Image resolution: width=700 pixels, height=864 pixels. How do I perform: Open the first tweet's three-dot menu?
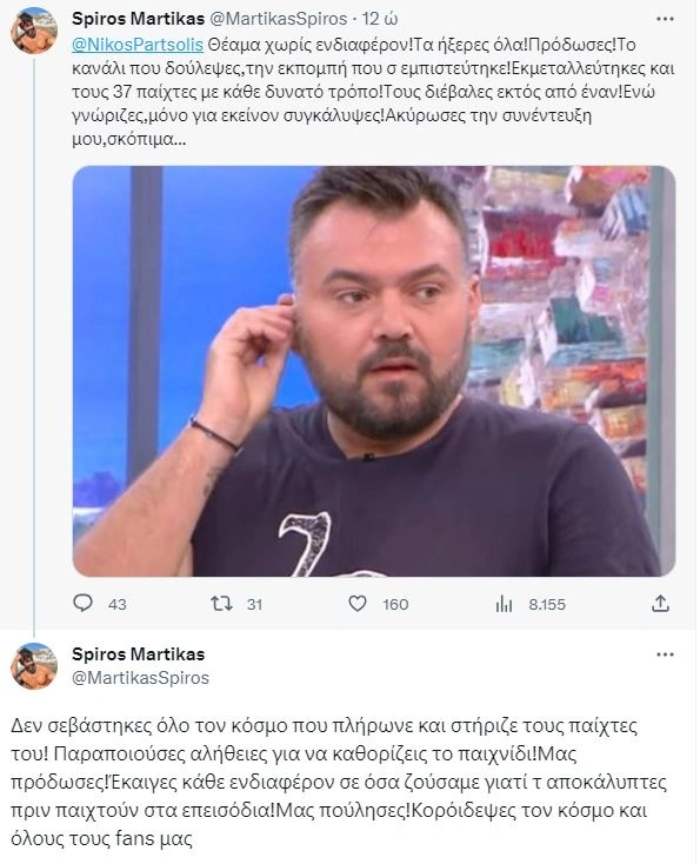[665, 19]
